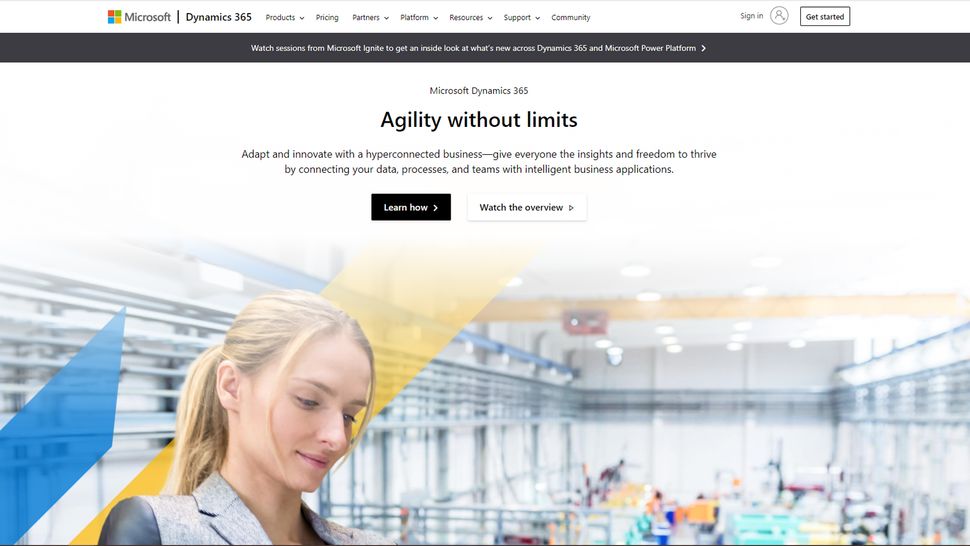The image size is (970, 546).
Task: Click the chevron inside Learn how
Action: (436, 208)
